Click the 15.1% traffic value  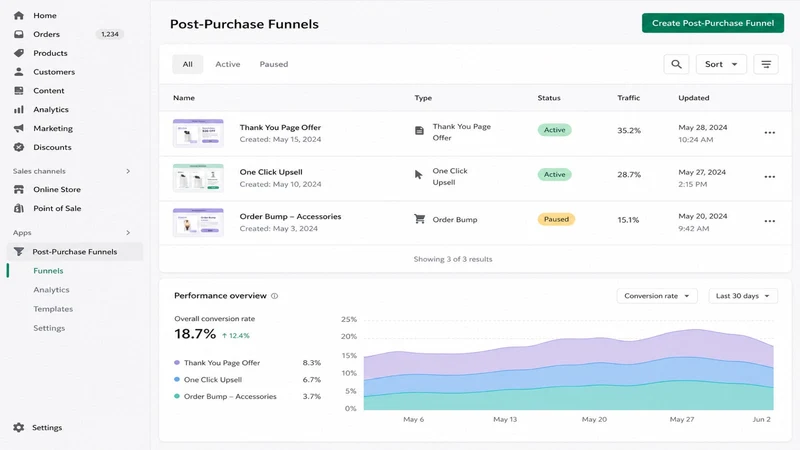628,220
